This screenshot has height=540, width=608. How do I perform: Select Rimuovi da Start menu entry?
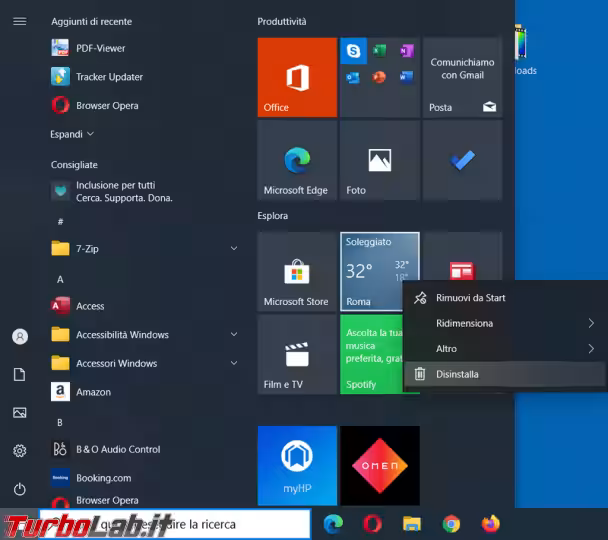point(505,298)
